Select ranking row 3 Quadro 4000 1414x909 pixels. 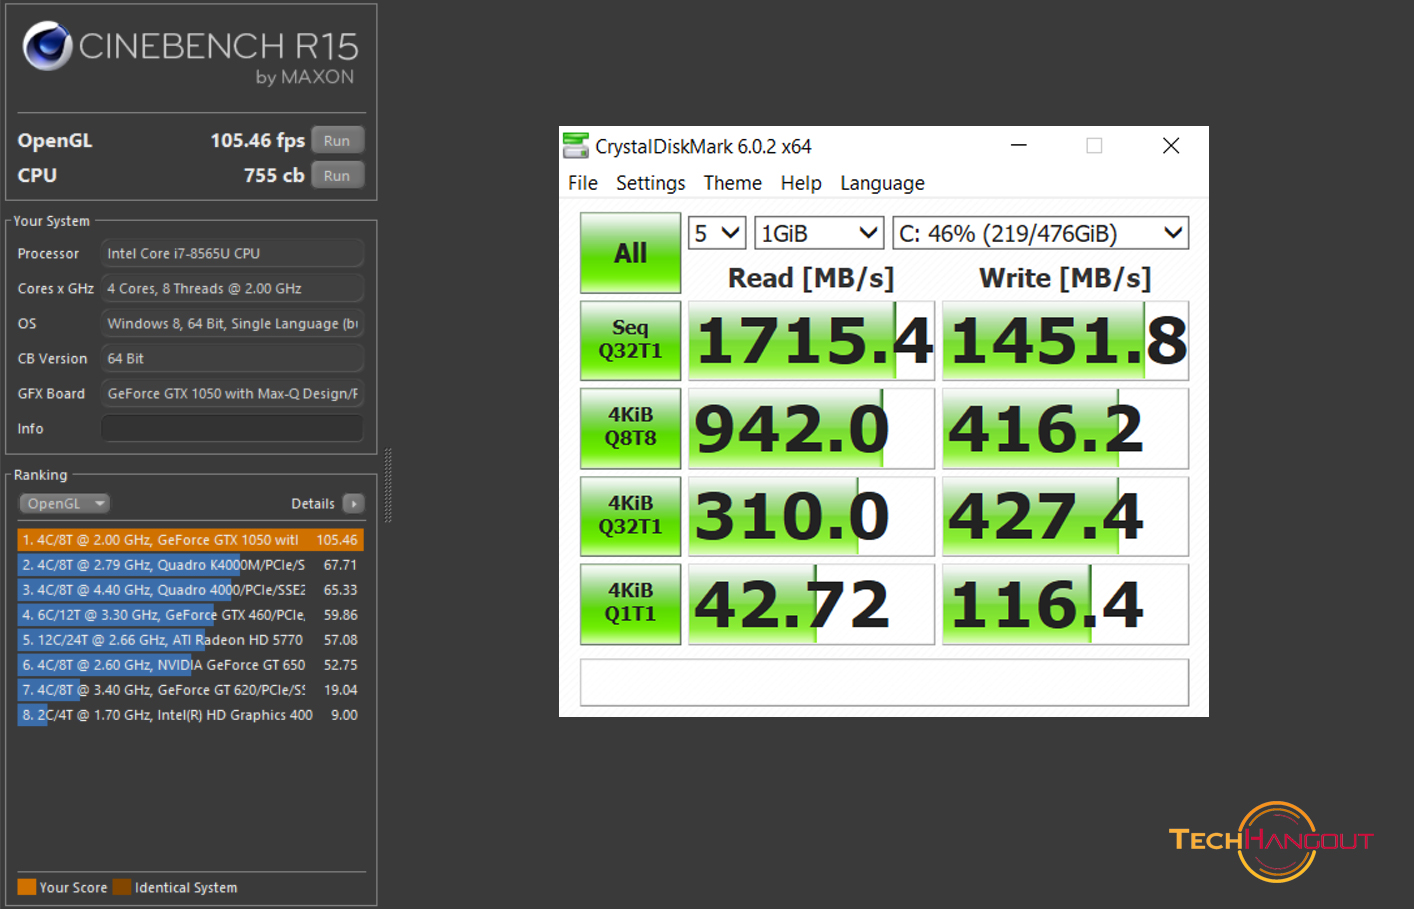pyautogui.click(x=190, y=590)
